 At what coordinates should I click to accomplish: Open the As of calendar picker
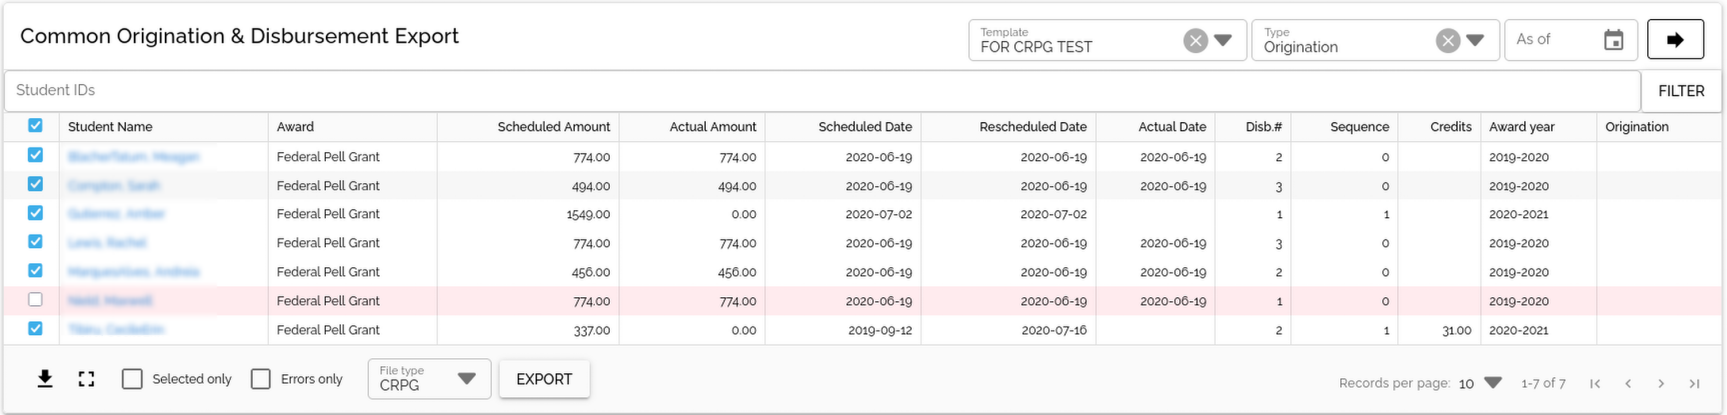pyautogui.click(x=1613, y=40)
